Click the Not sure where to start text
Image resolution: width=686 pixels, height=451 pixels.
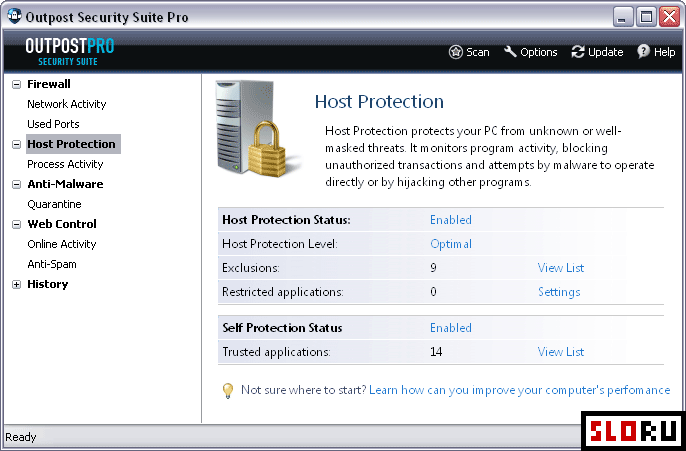pos(303,390)
